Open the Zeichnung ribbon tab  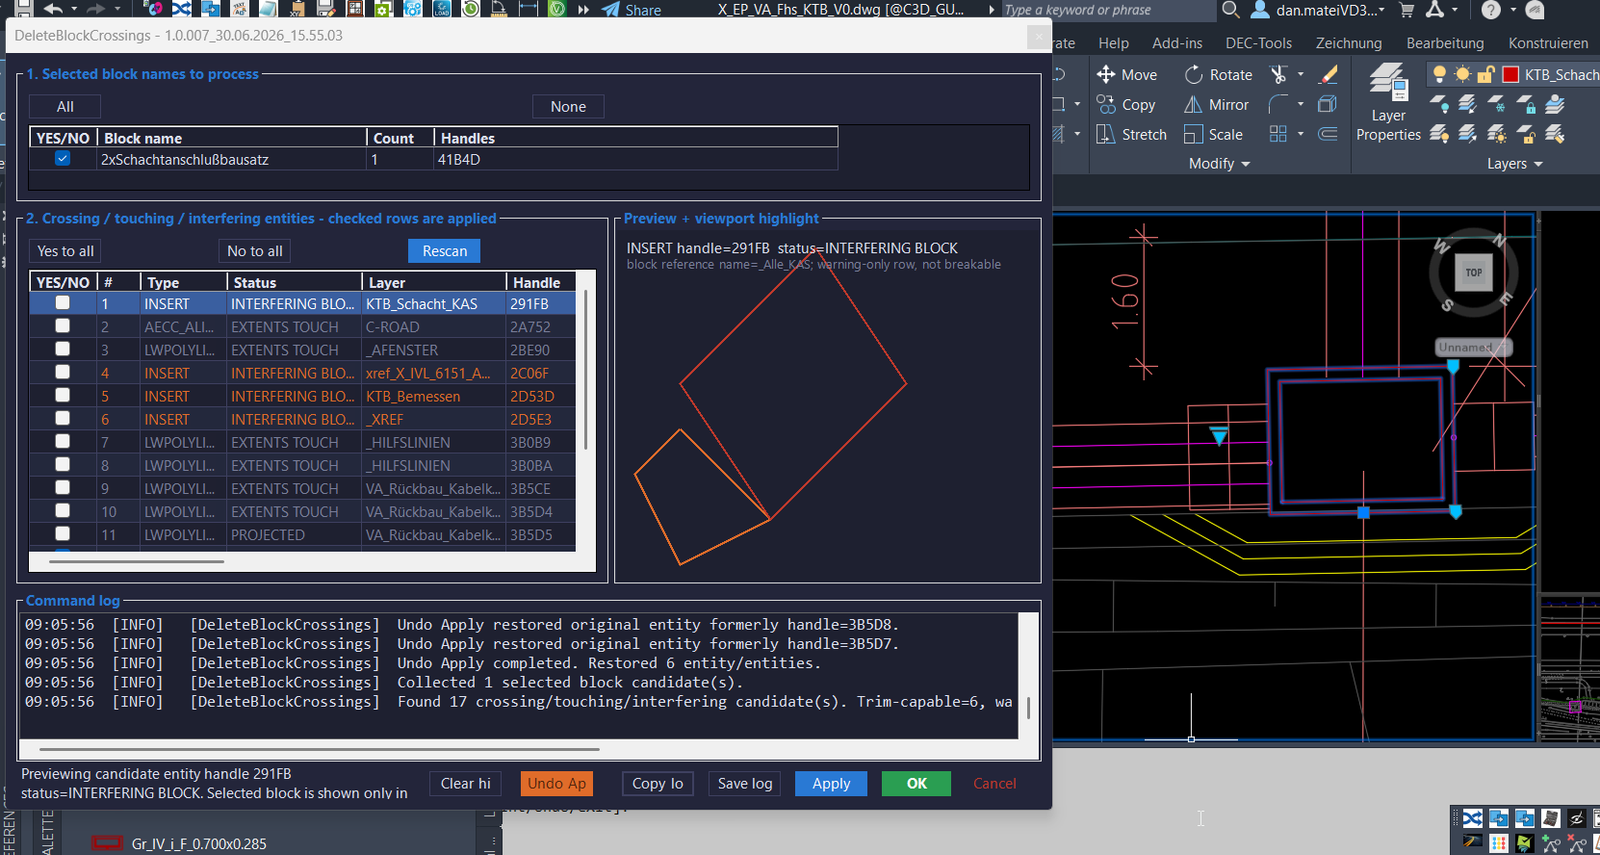coord(1348,43)
